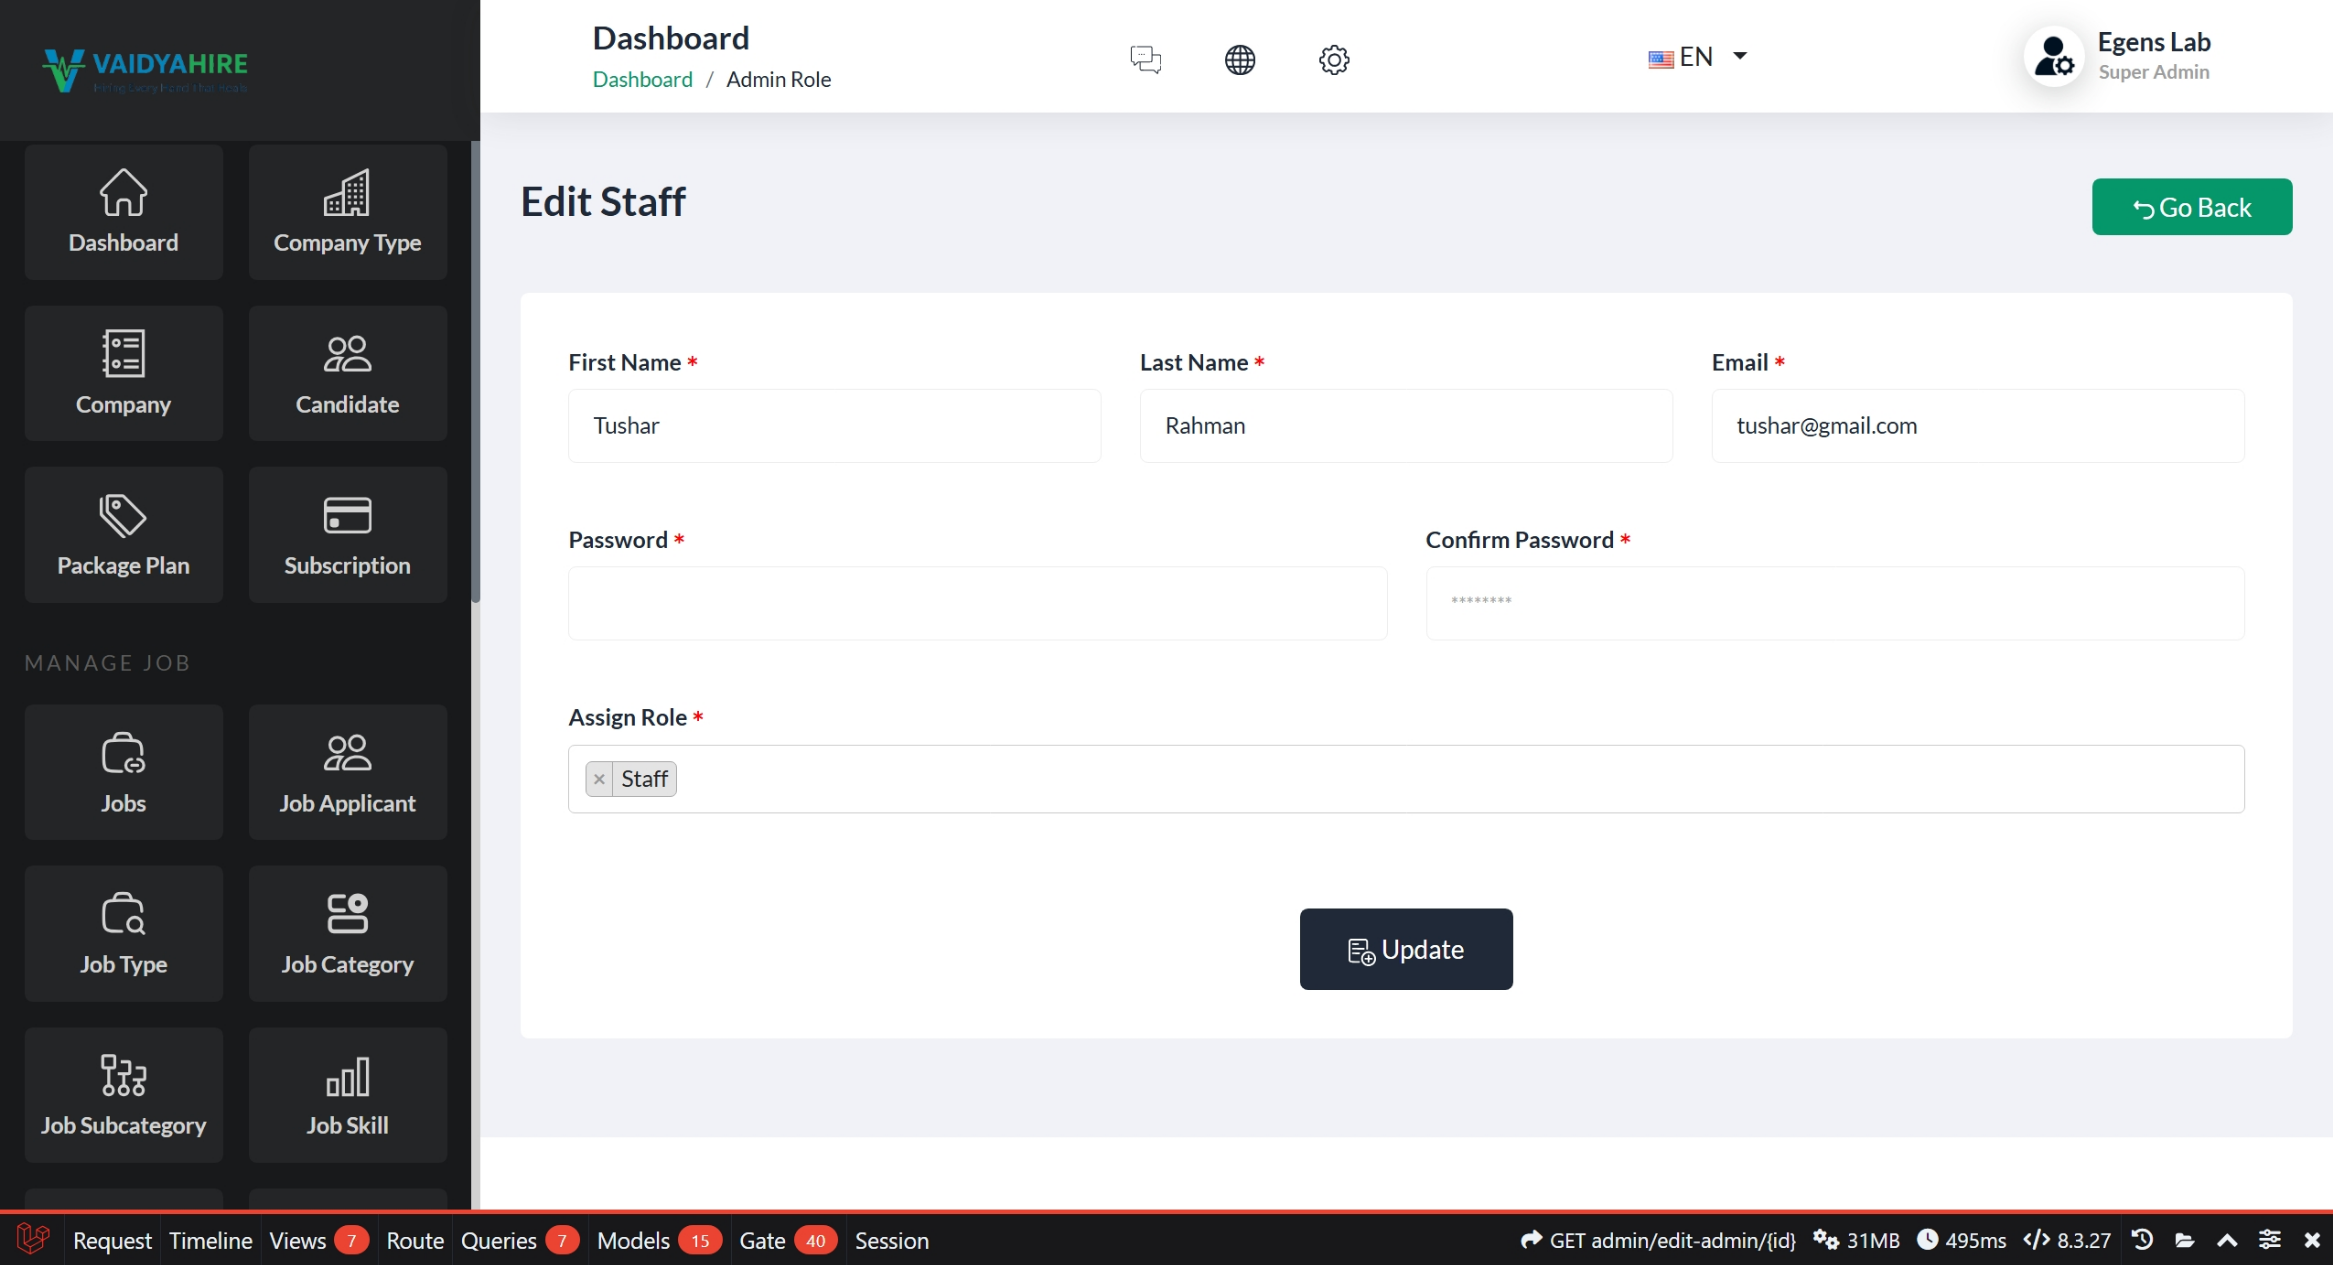Open the chat messages icon in header

(1145, 59)
